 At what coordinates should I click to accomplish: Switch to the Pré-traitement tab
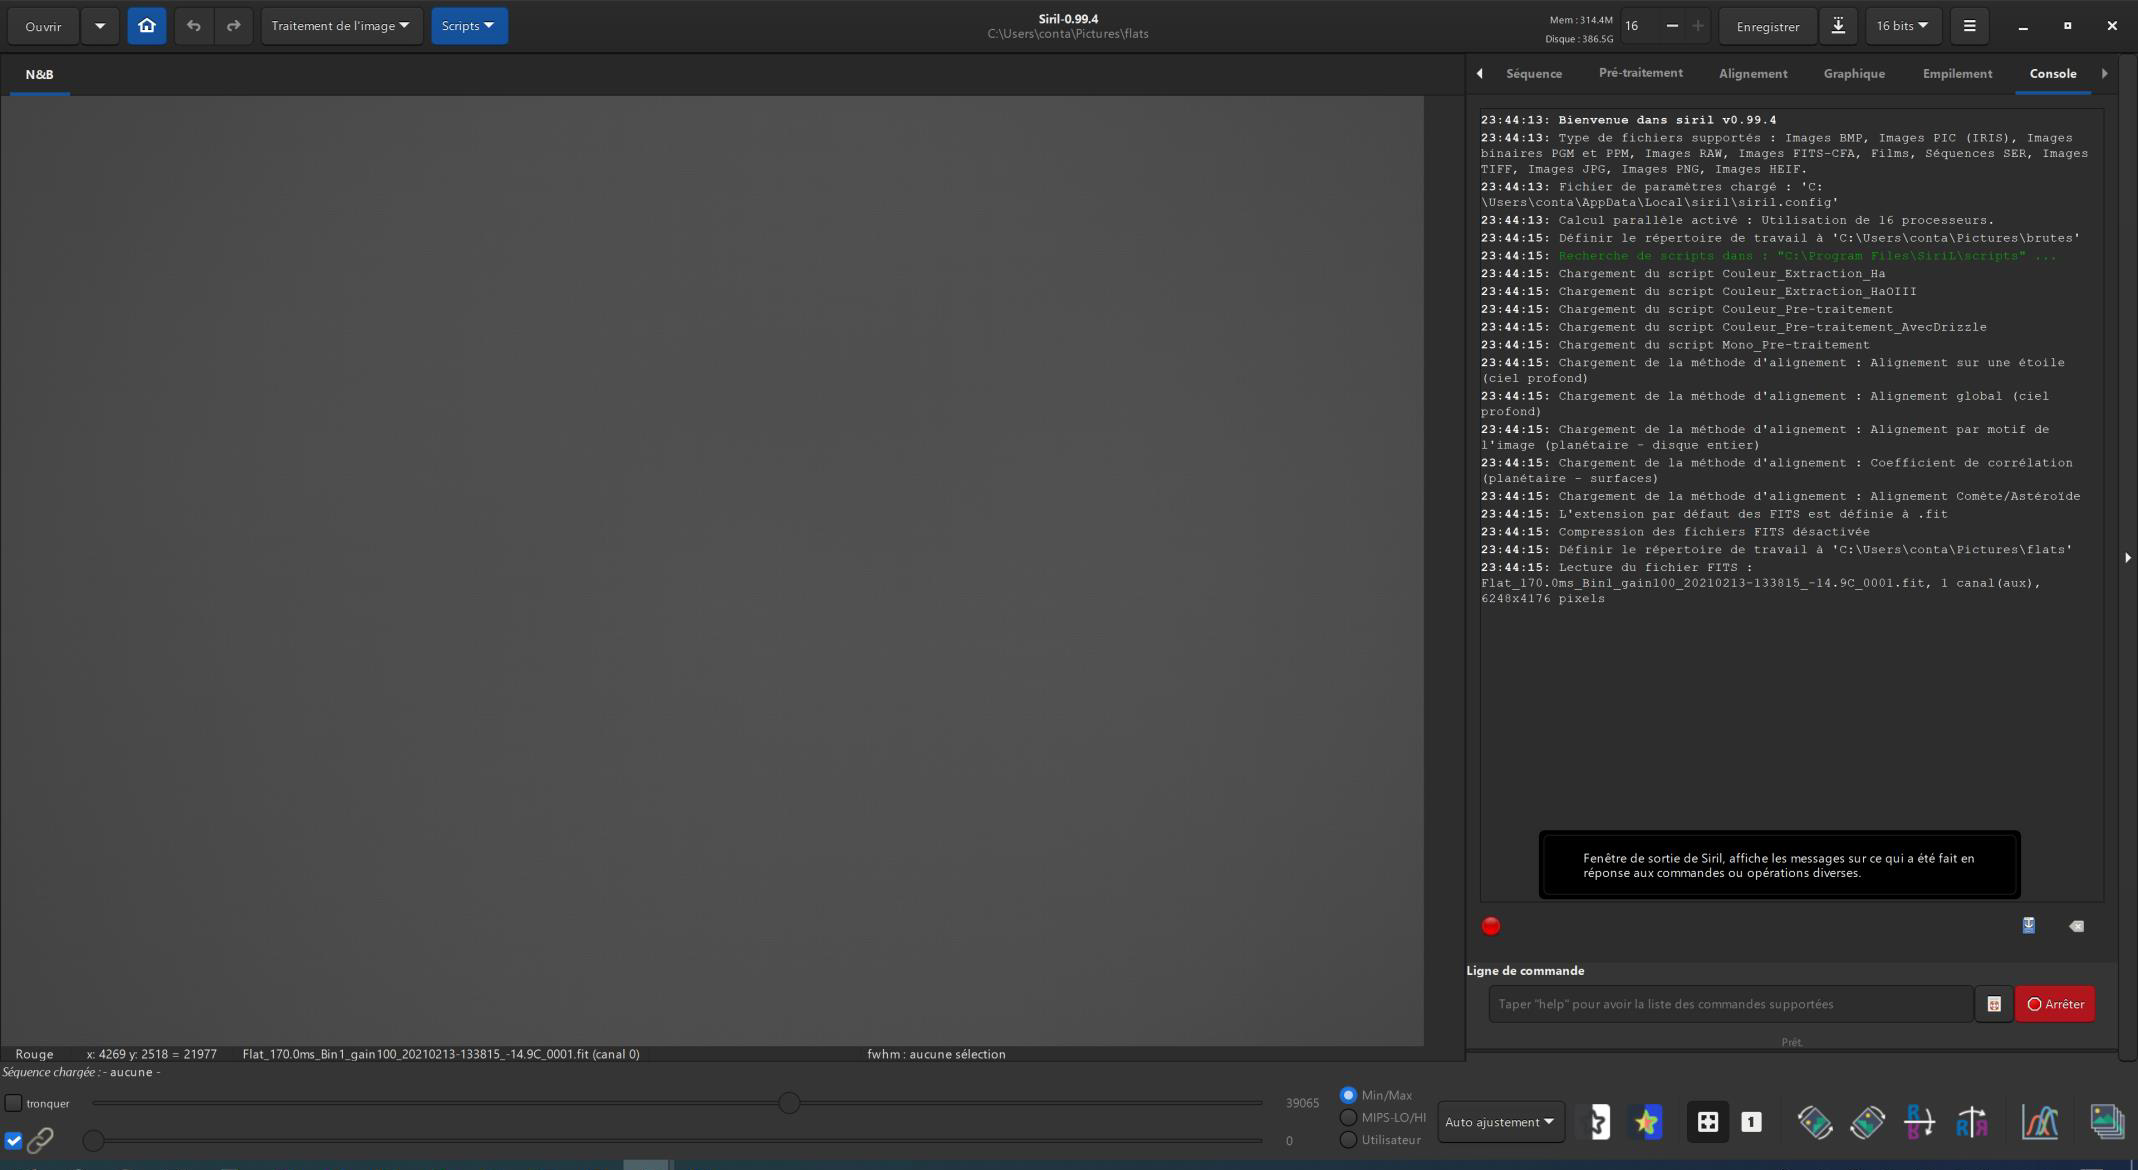point(1640,73)
